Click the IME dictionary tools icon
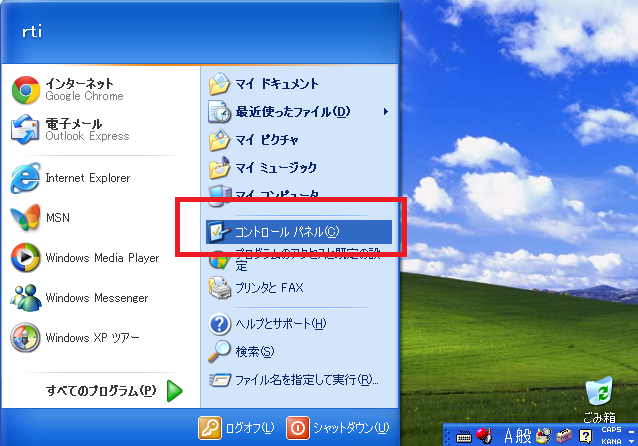The height and width of the screenshot is (446, 638). click(544, 436)
